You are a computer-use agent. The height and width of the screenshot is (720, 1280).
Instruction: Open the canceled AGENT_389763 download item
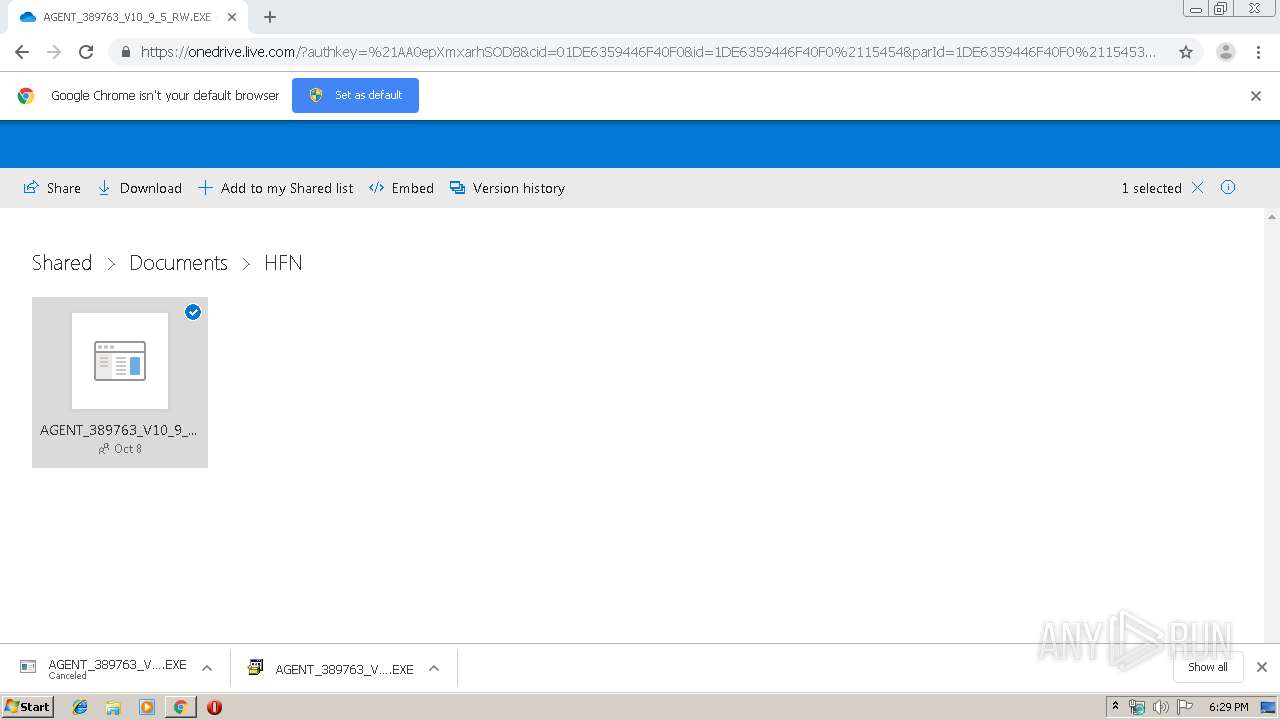pos(106,668)
